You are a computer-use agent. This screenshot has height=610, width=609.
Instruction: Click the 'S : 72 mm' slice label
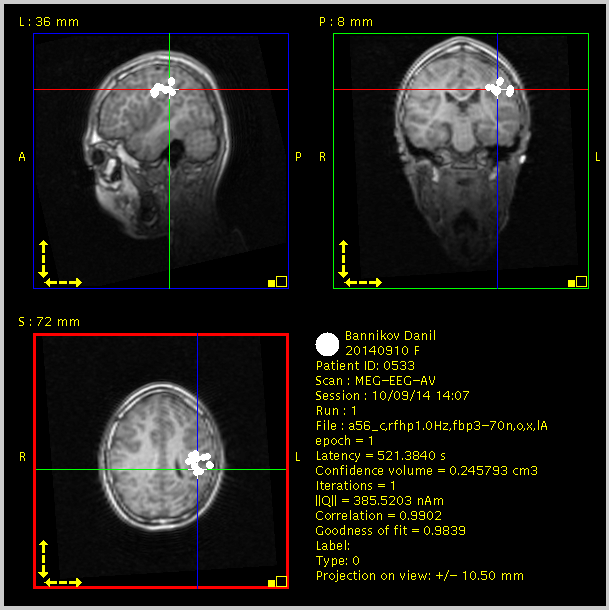pos(49,322)
